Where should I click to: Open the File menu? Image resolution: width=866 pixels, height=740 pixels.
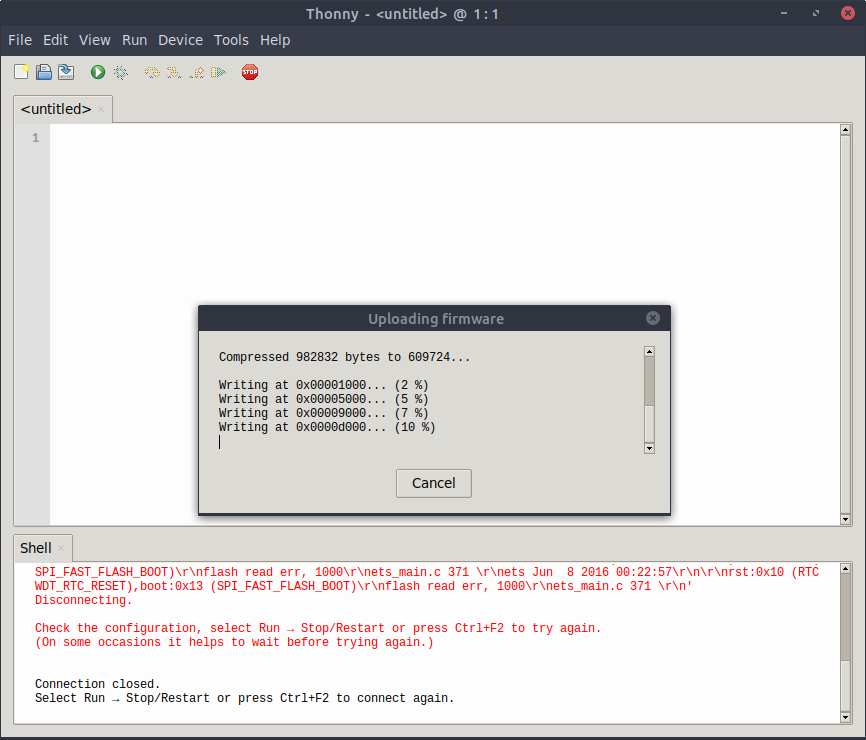click(x=20, y=40)
